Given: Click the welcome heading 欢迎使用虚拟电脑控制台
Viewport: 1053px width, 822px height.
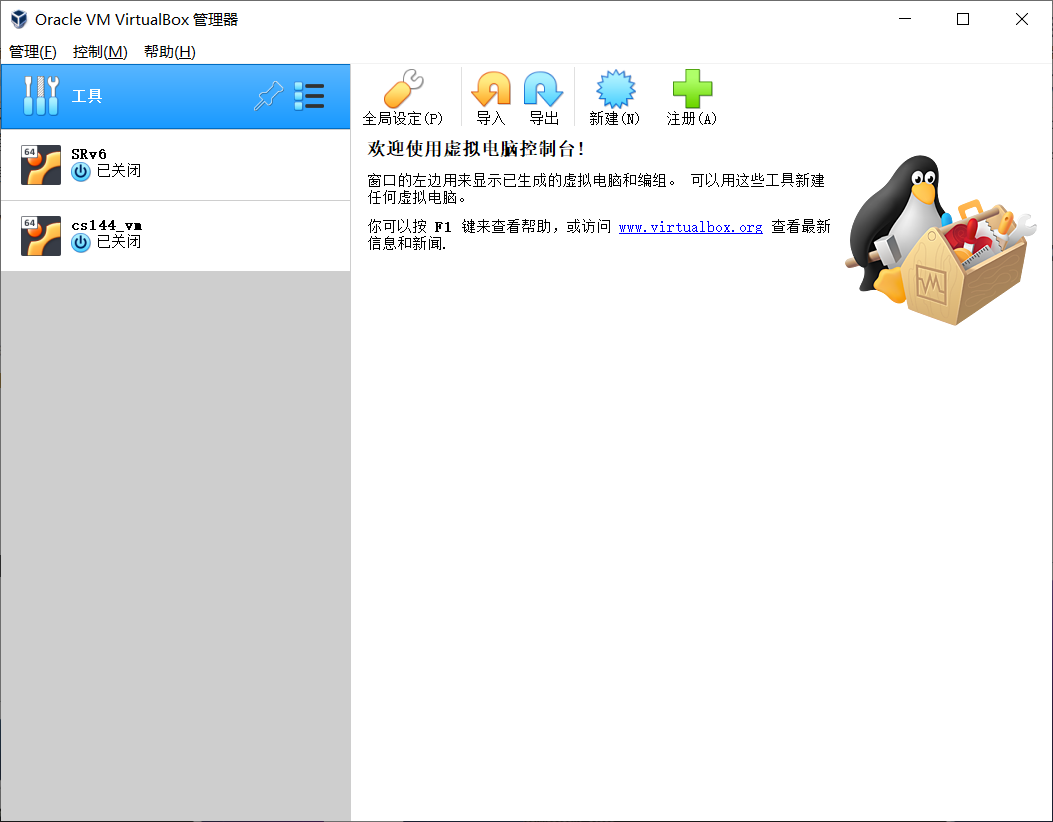Looking at the screenshot, I should [476, 148].
